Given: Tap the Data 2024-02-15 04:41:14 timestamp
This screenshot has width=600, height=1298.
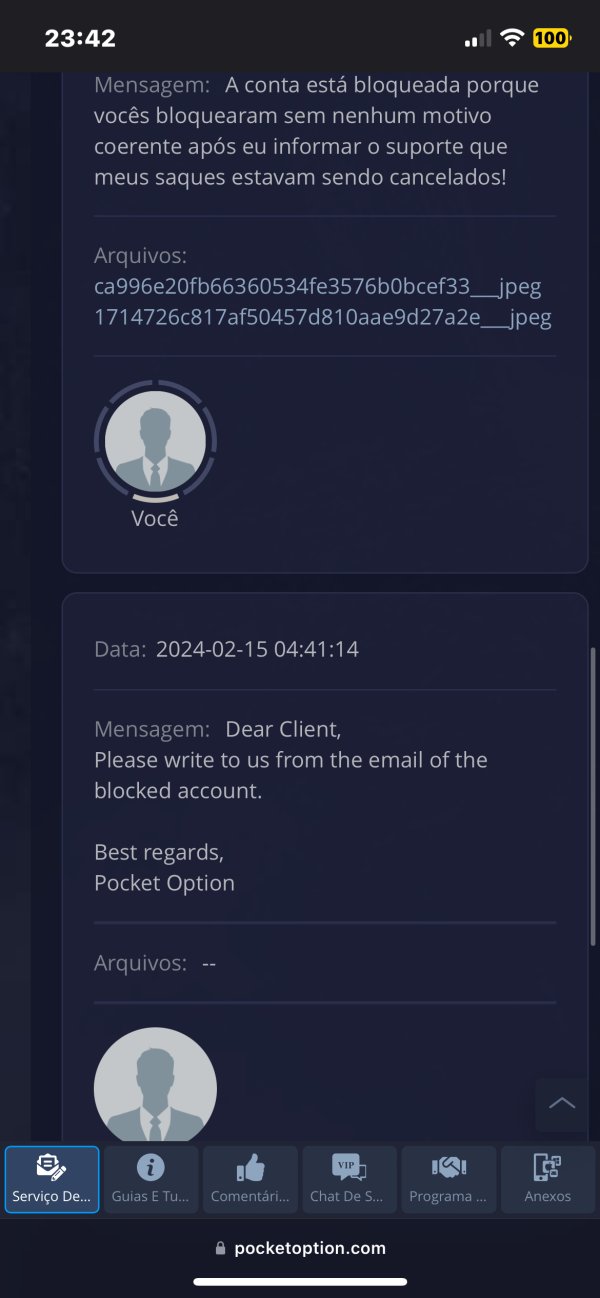Looking at the screenshot, I should tap(226, 649).
